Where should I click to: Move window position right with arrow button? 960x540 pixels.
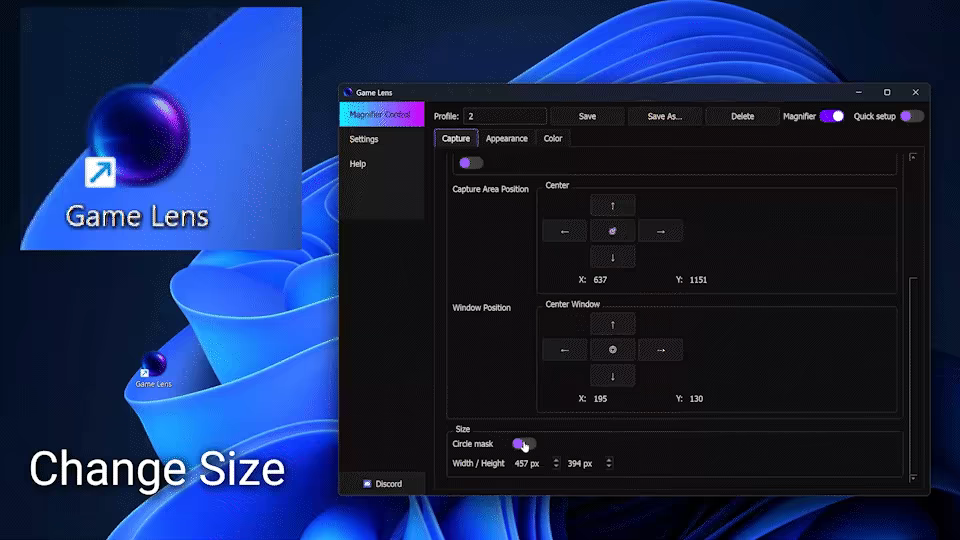(661, 350)
